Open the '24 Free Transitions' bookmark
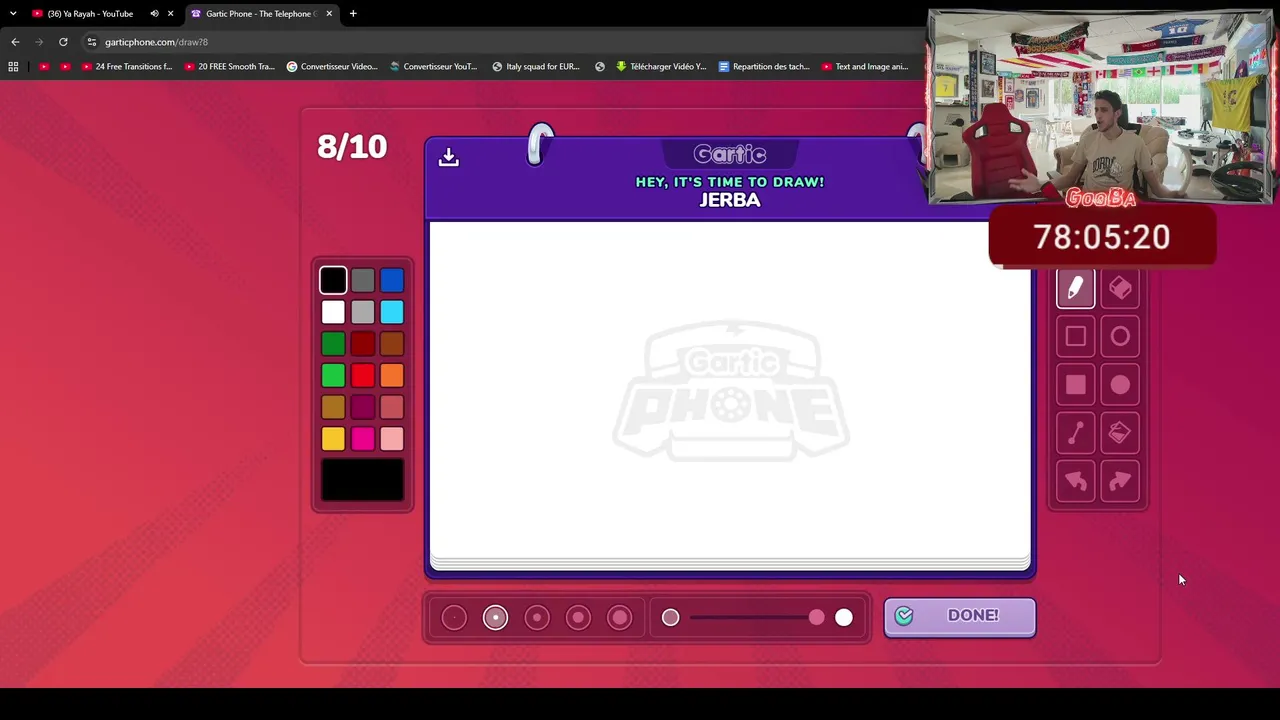The height and width of the screenshot is (720, 1280). 127,67
